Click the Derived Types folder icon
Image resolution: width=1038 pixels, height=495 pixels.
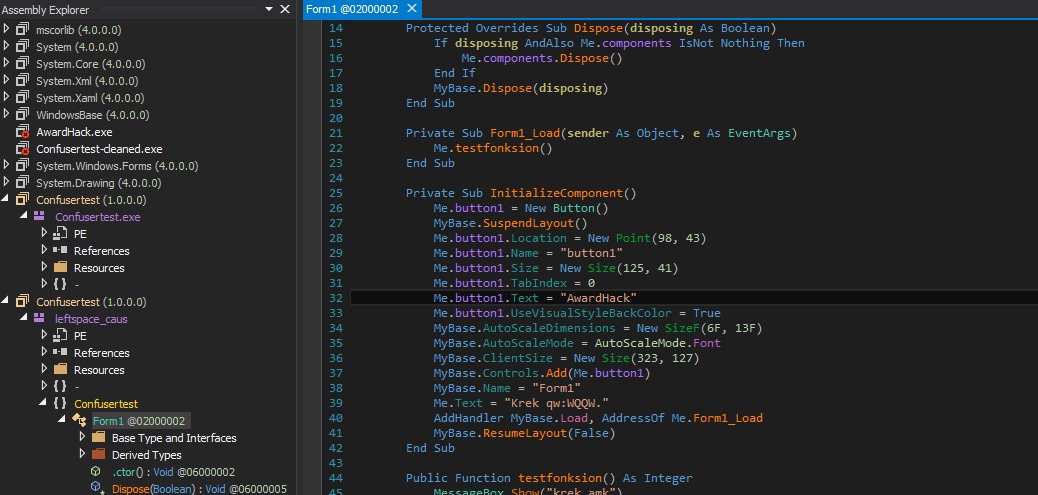pos(99,455)
